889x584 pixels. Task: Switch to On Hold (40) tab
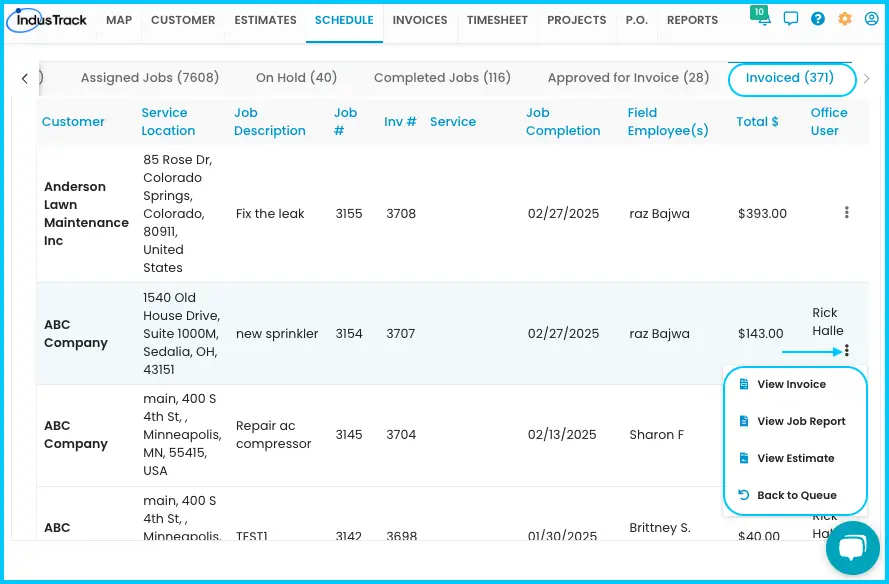[297, 78]
